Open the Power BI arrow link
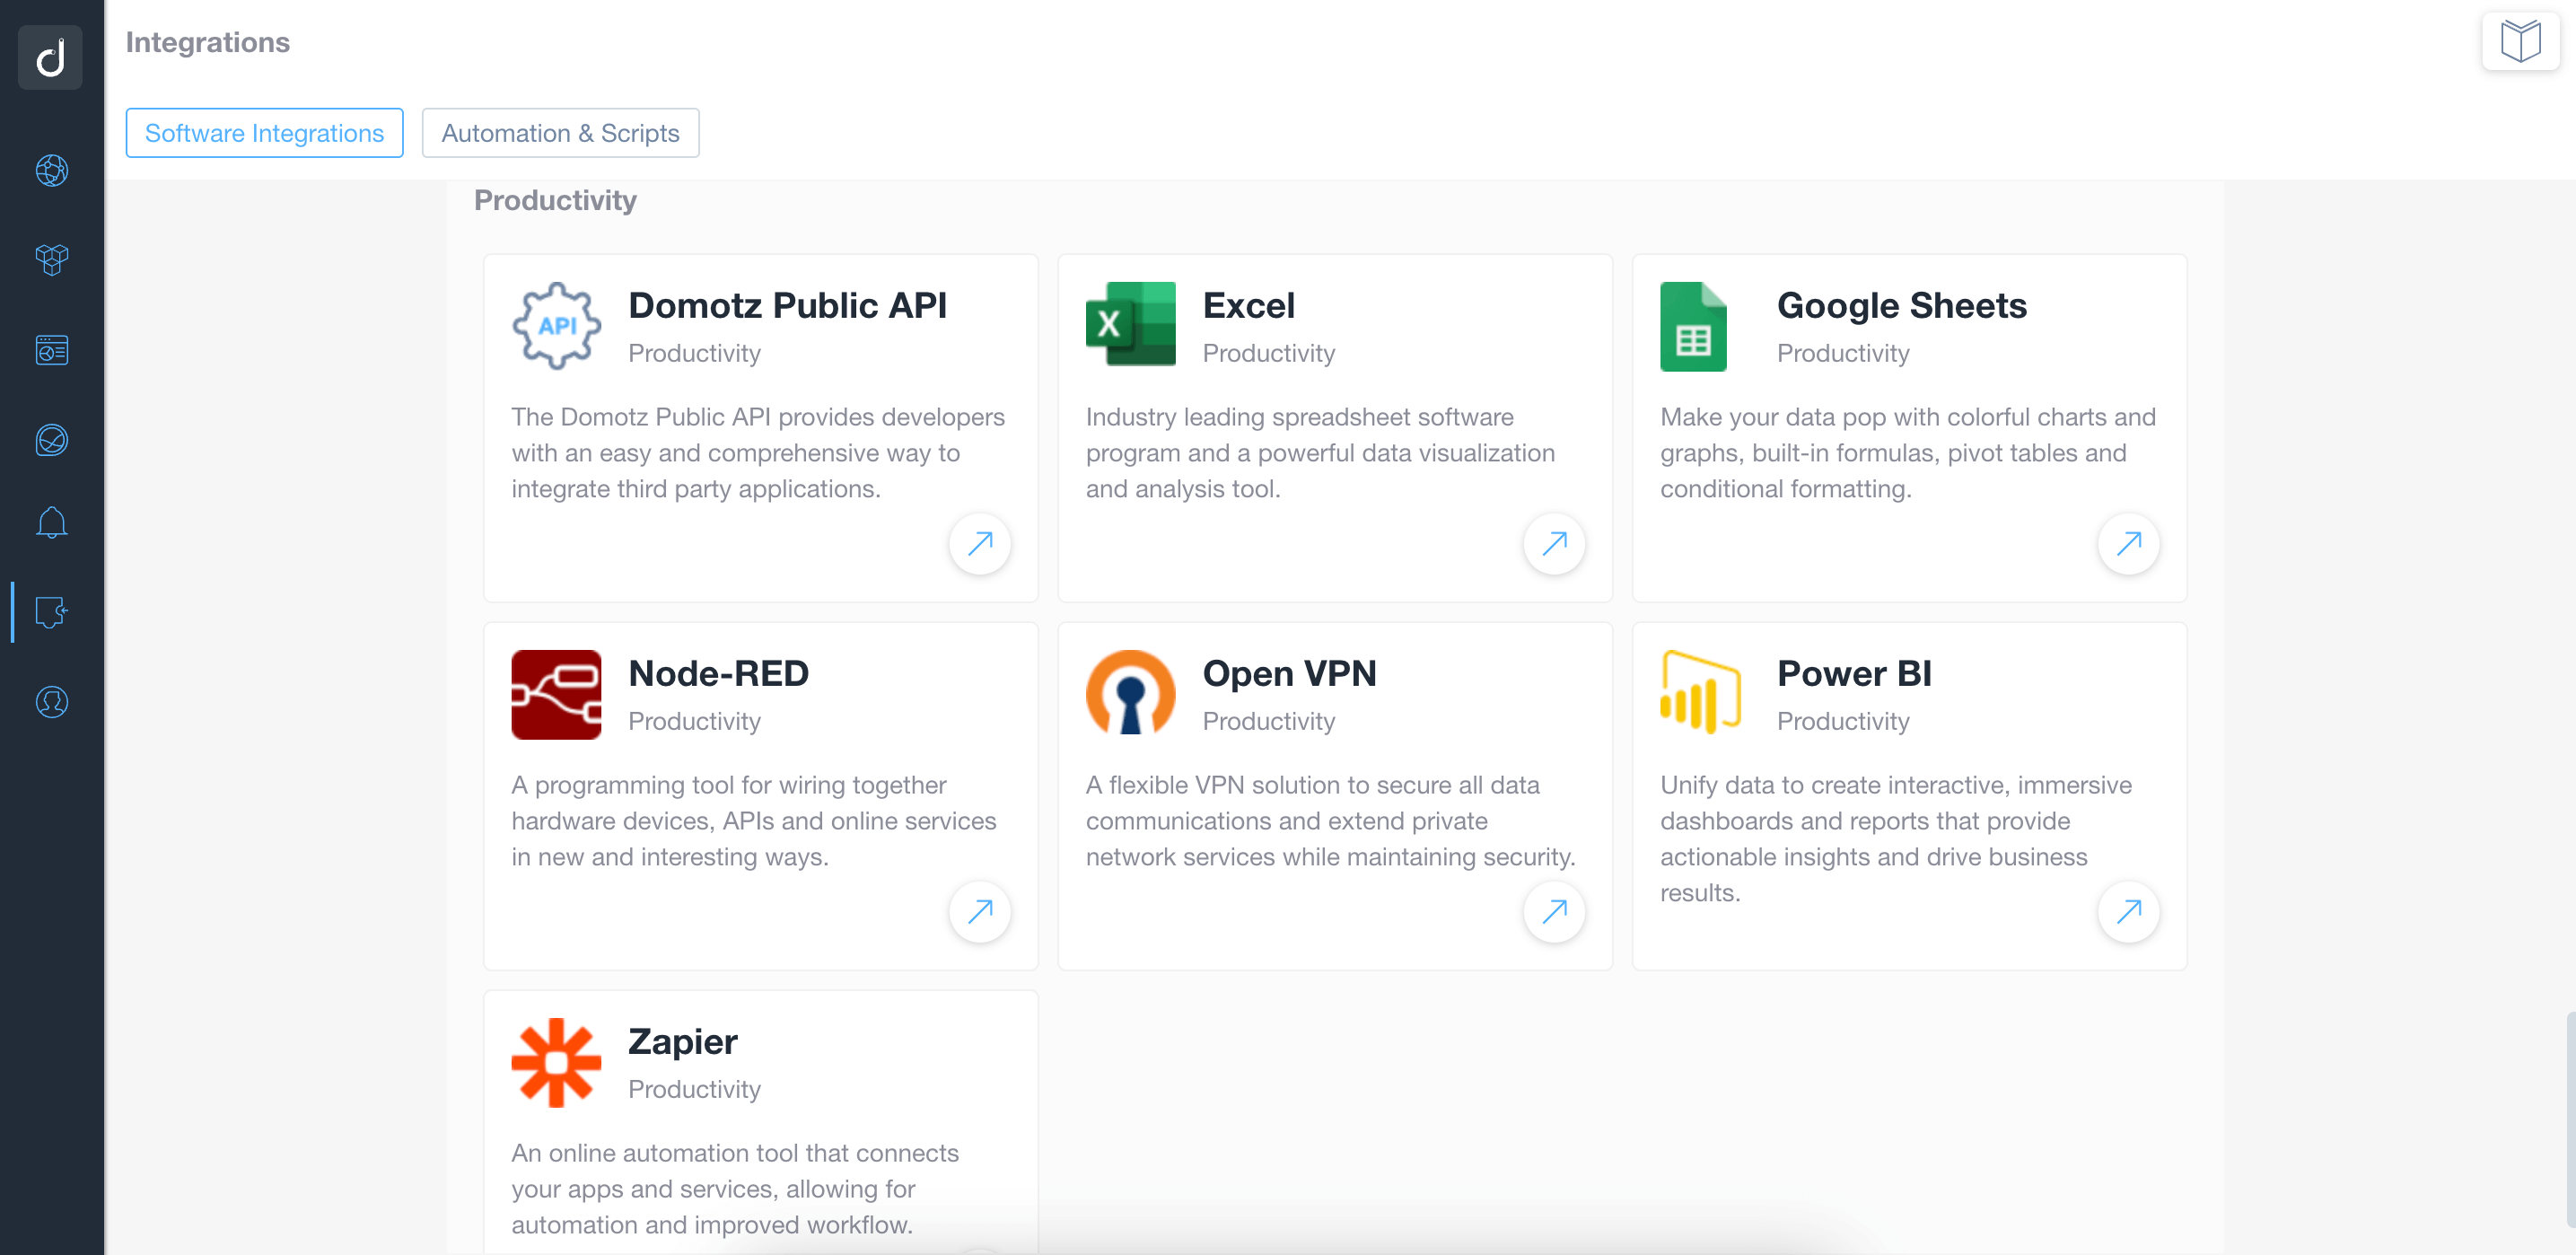 (x=2128, y=911)
